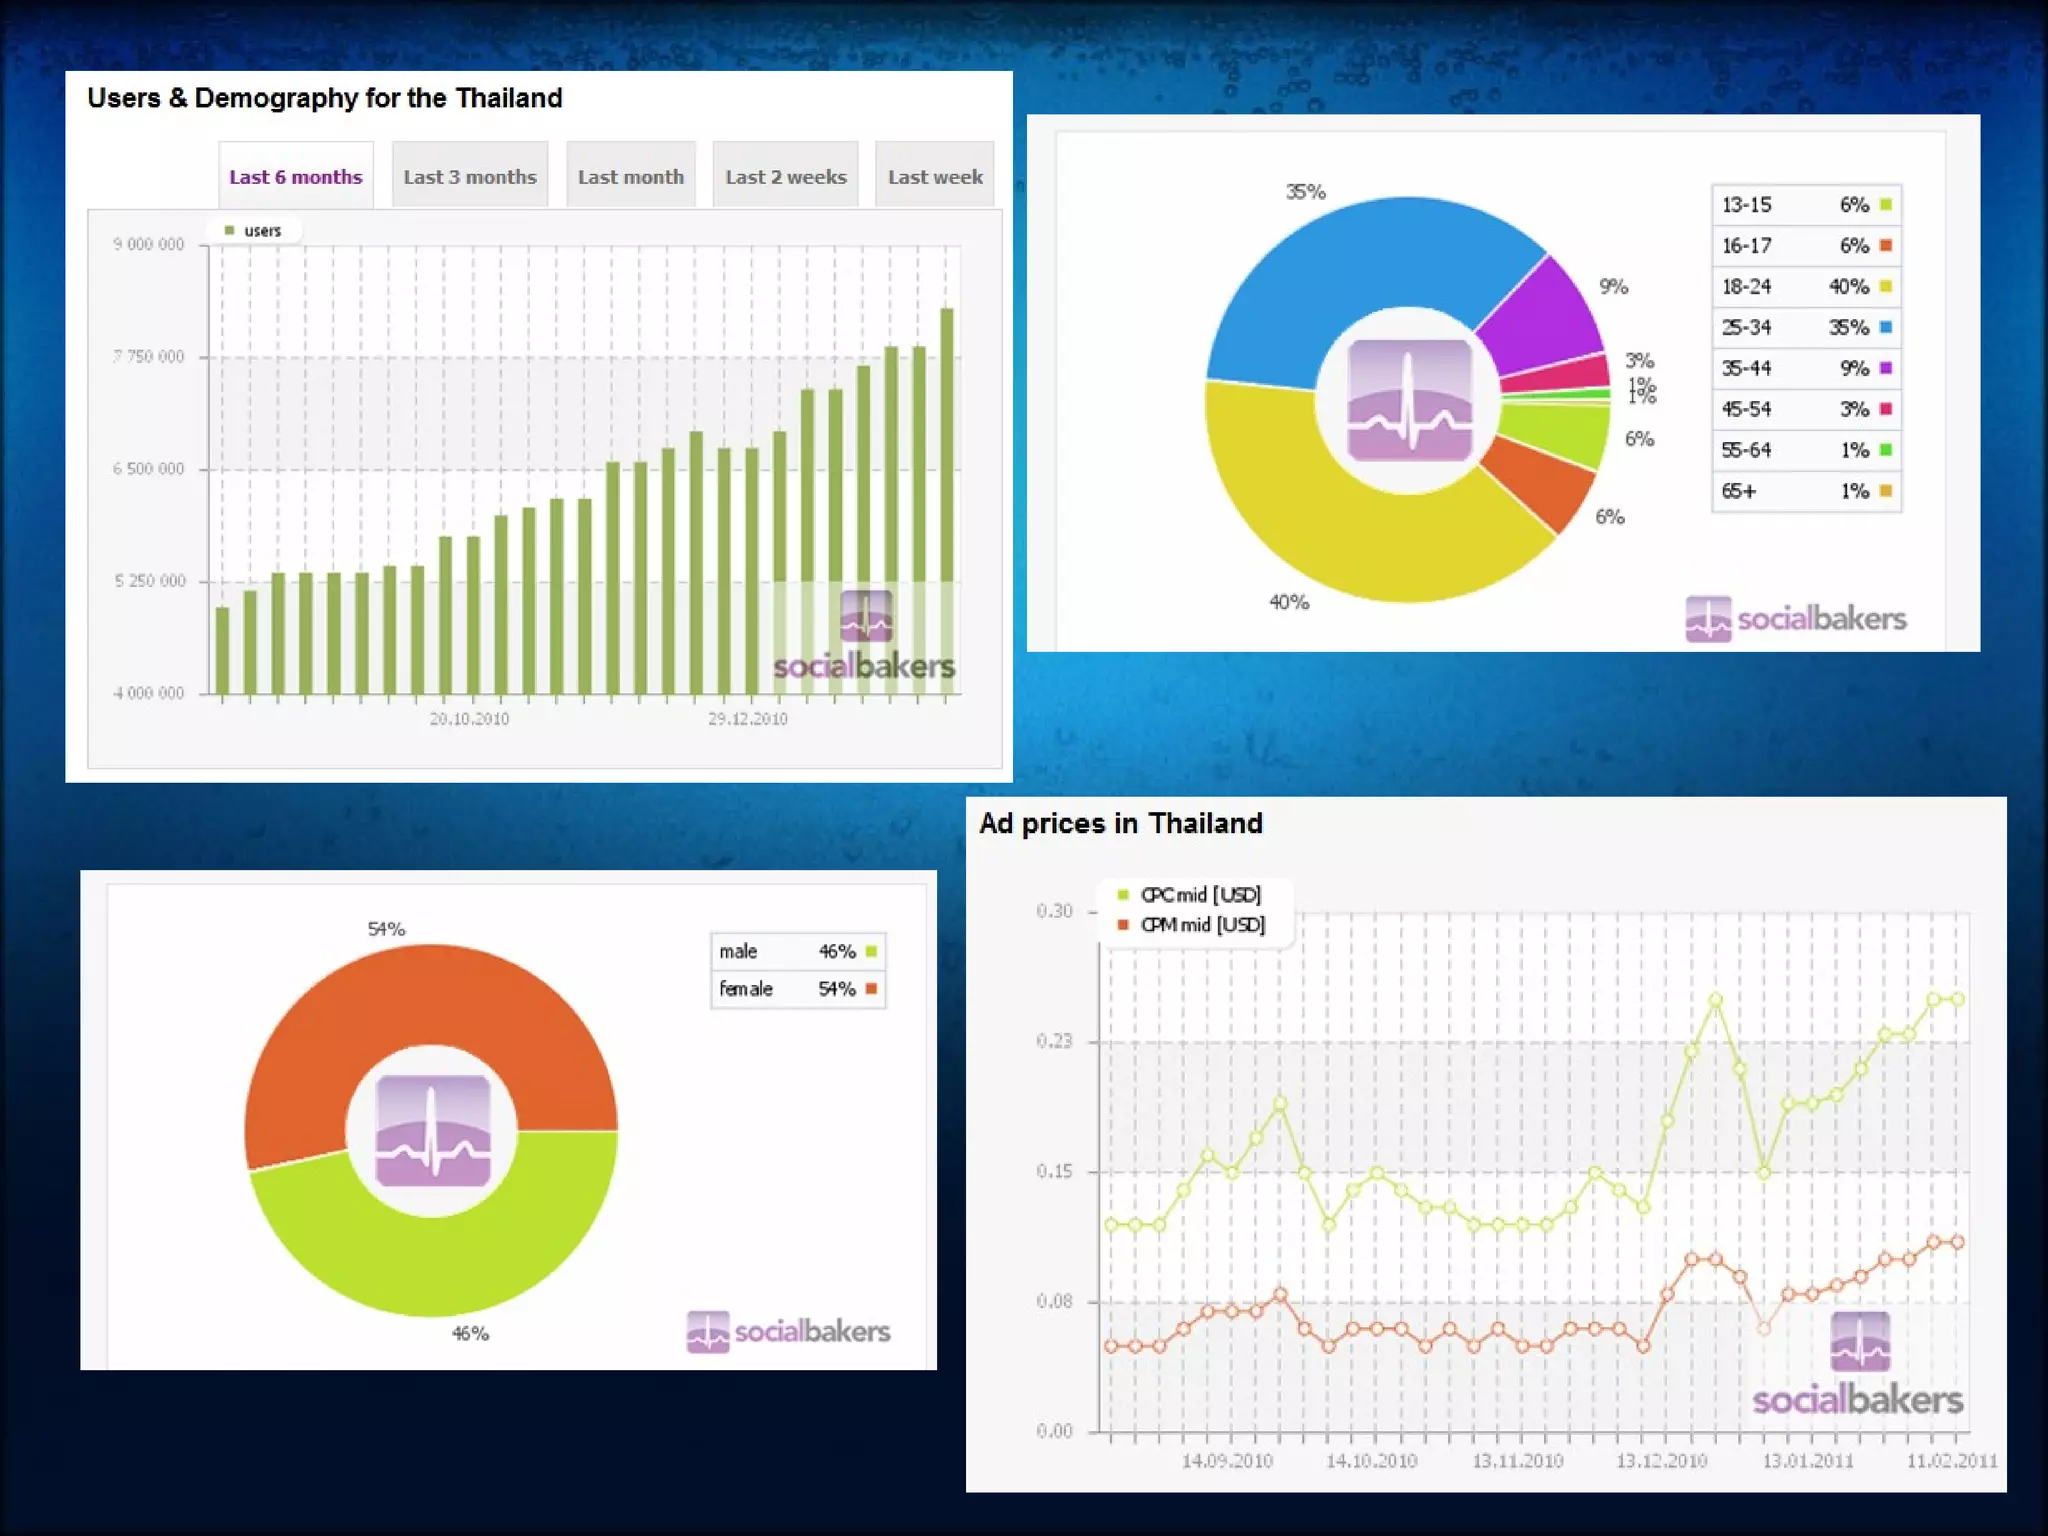
Task: Click the female orange legend swatch
Action: (x=871, y=989)
